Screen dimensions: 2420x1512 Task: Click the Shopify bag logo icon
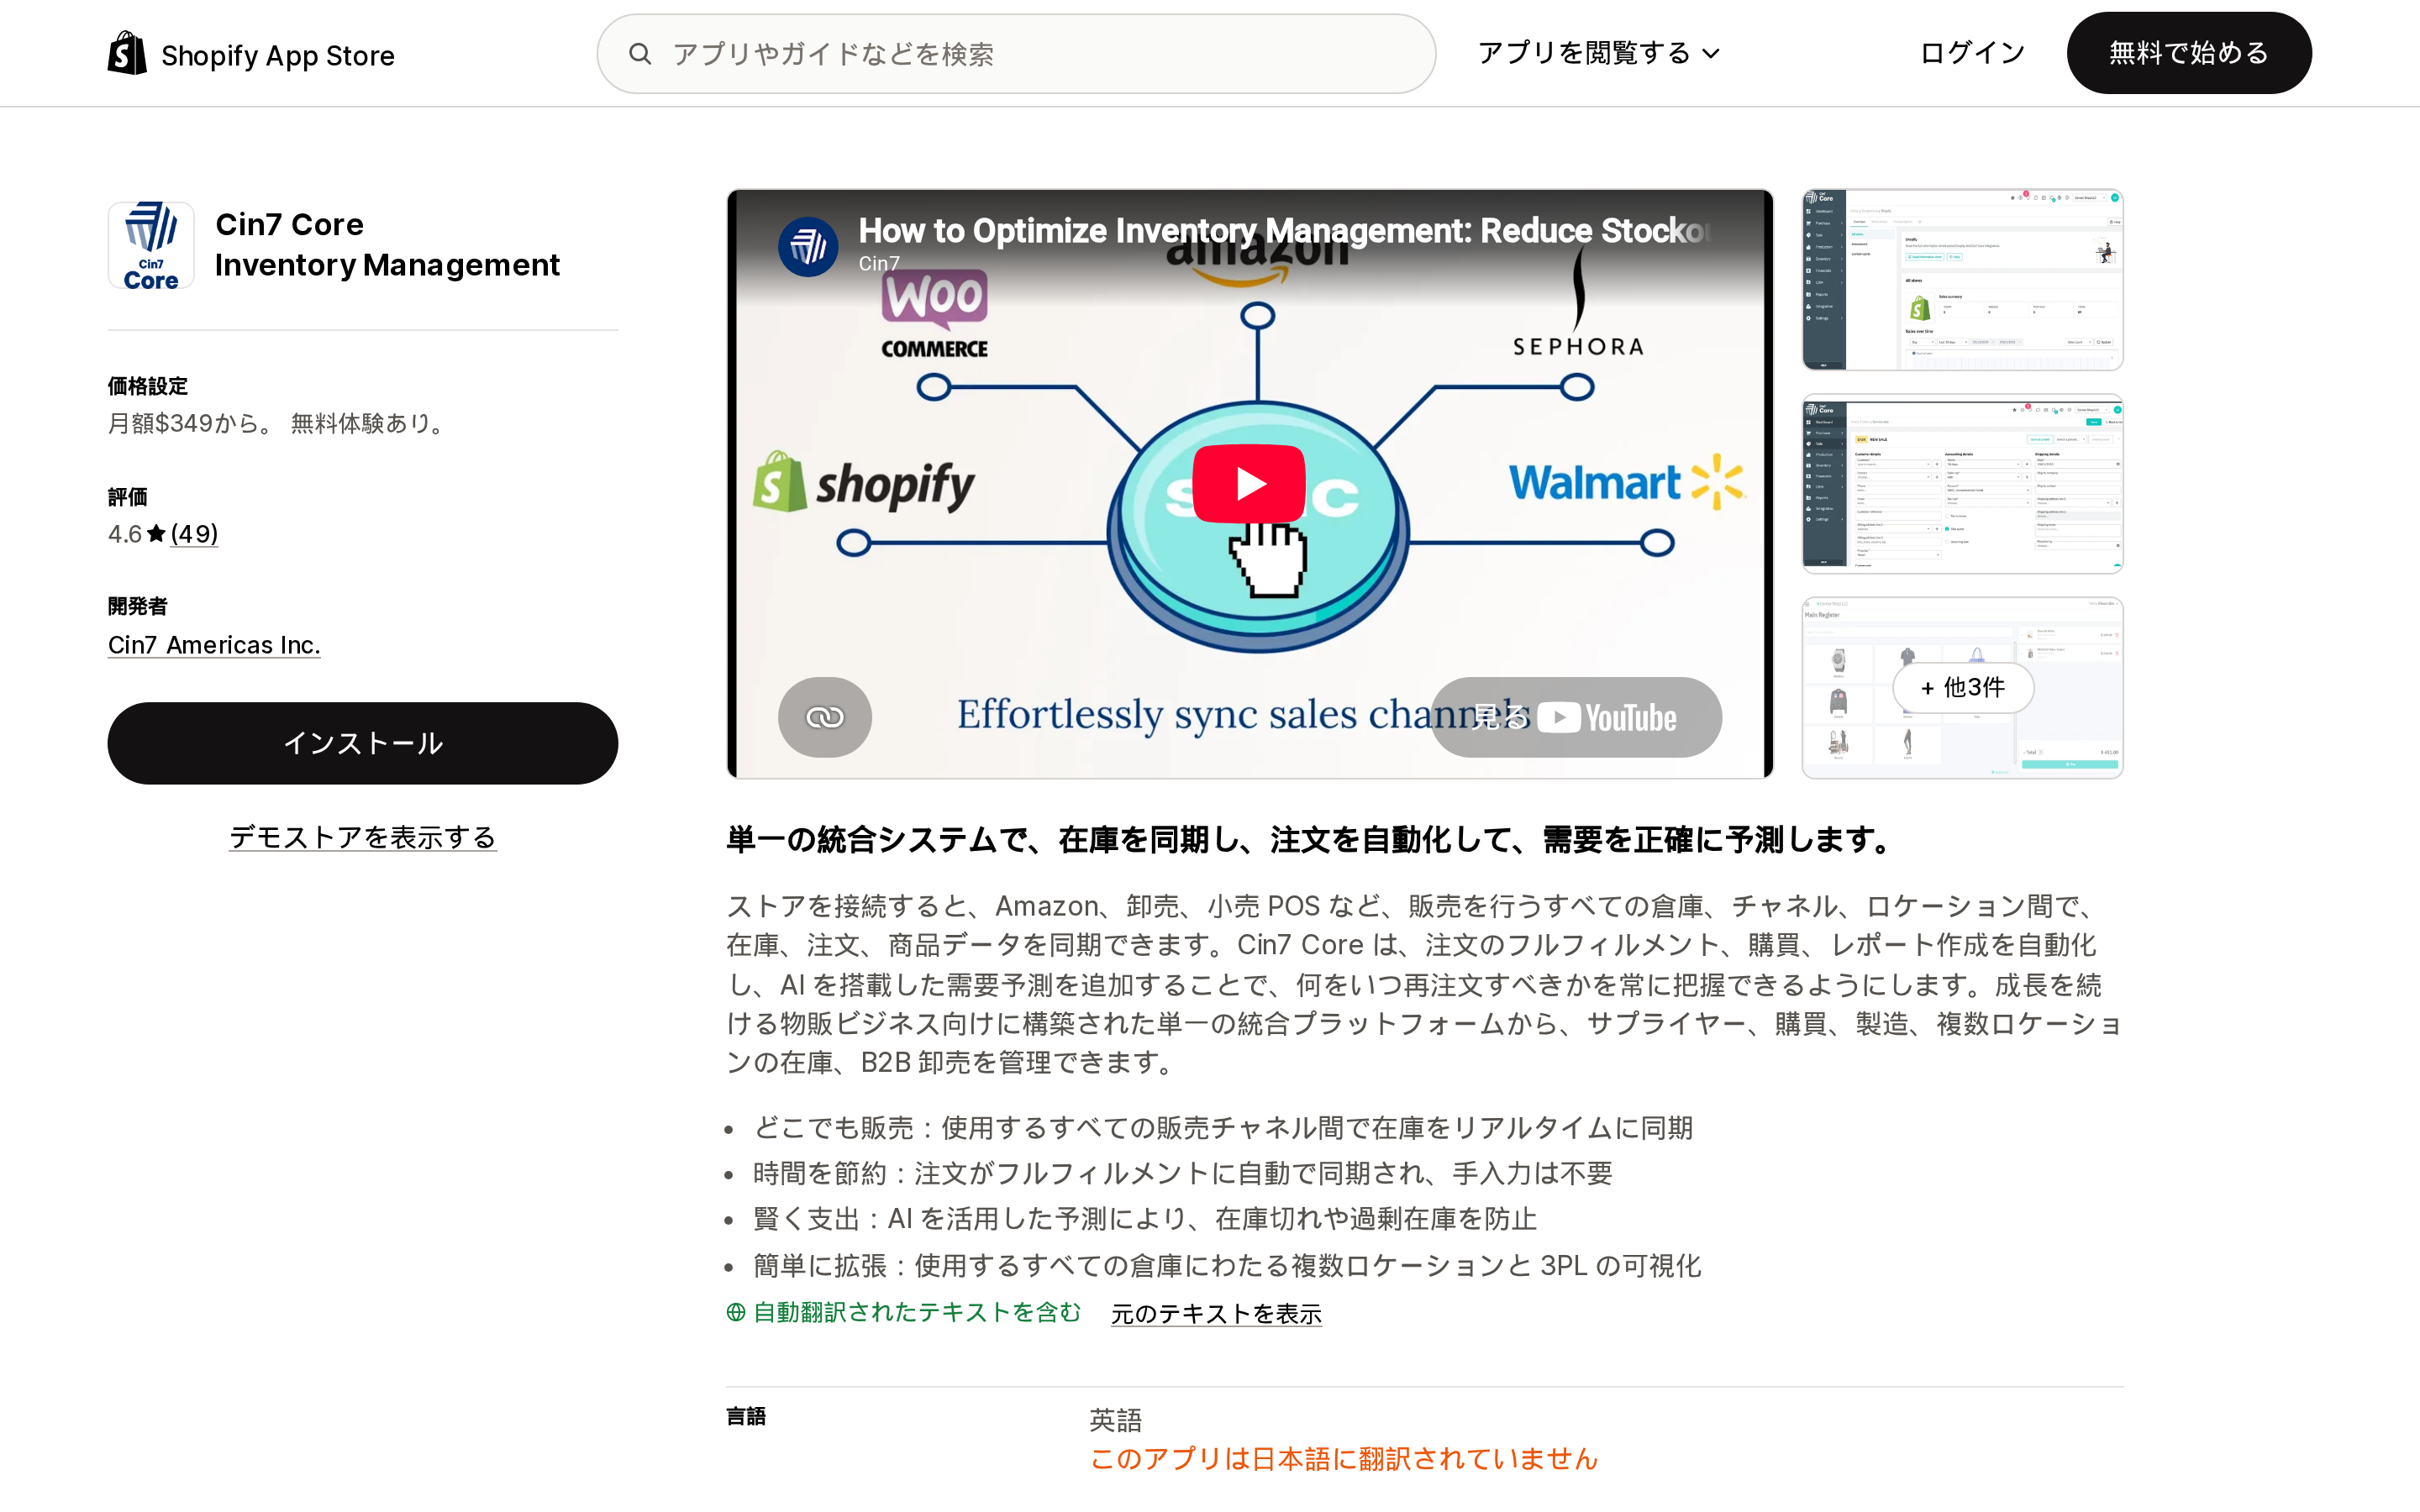127,53
